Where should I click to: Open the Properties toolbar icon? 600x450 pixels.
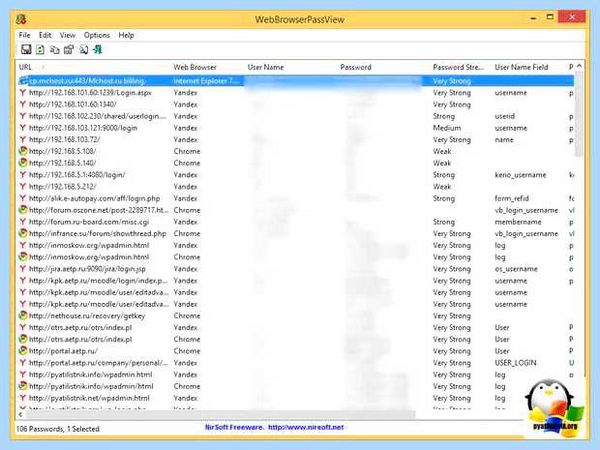pos(69,49)
